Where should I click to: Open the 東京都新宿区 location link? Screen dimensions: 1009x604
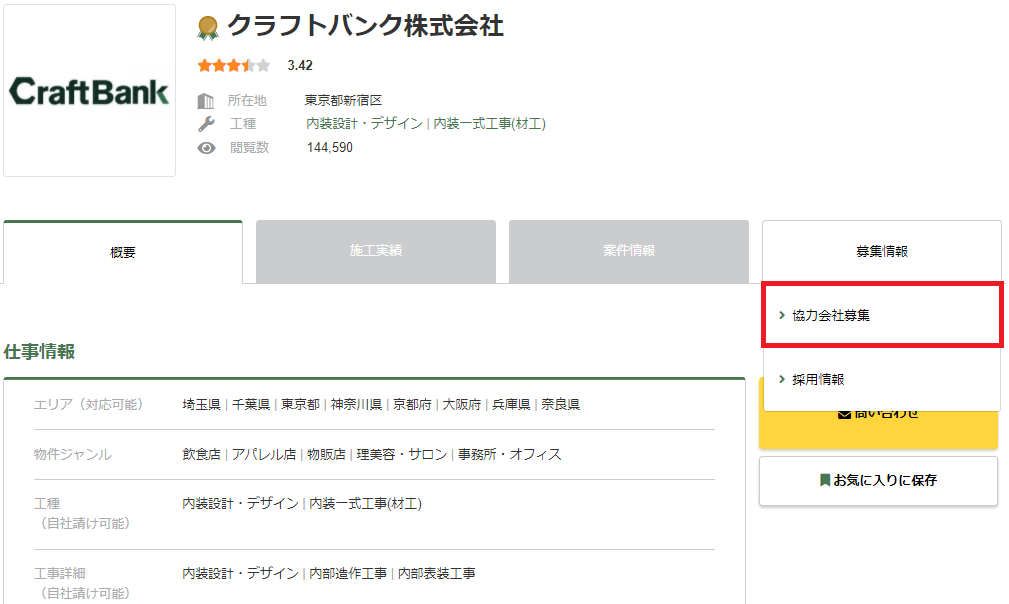click(x=341, y=100)
